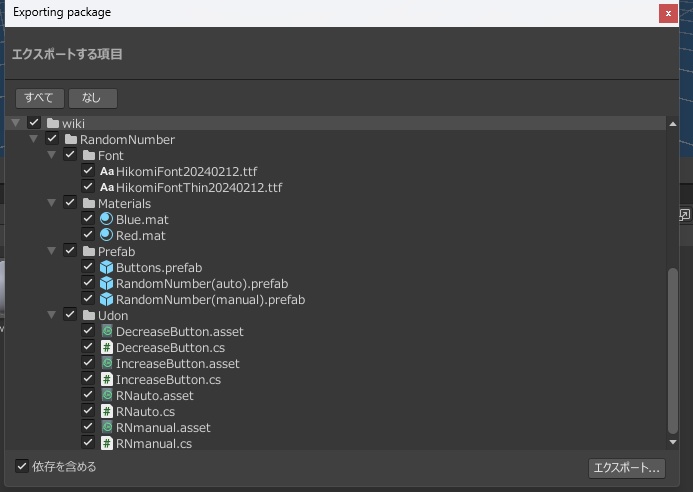
Task: Click the RNauto.cs script icon
Action: 107,411
